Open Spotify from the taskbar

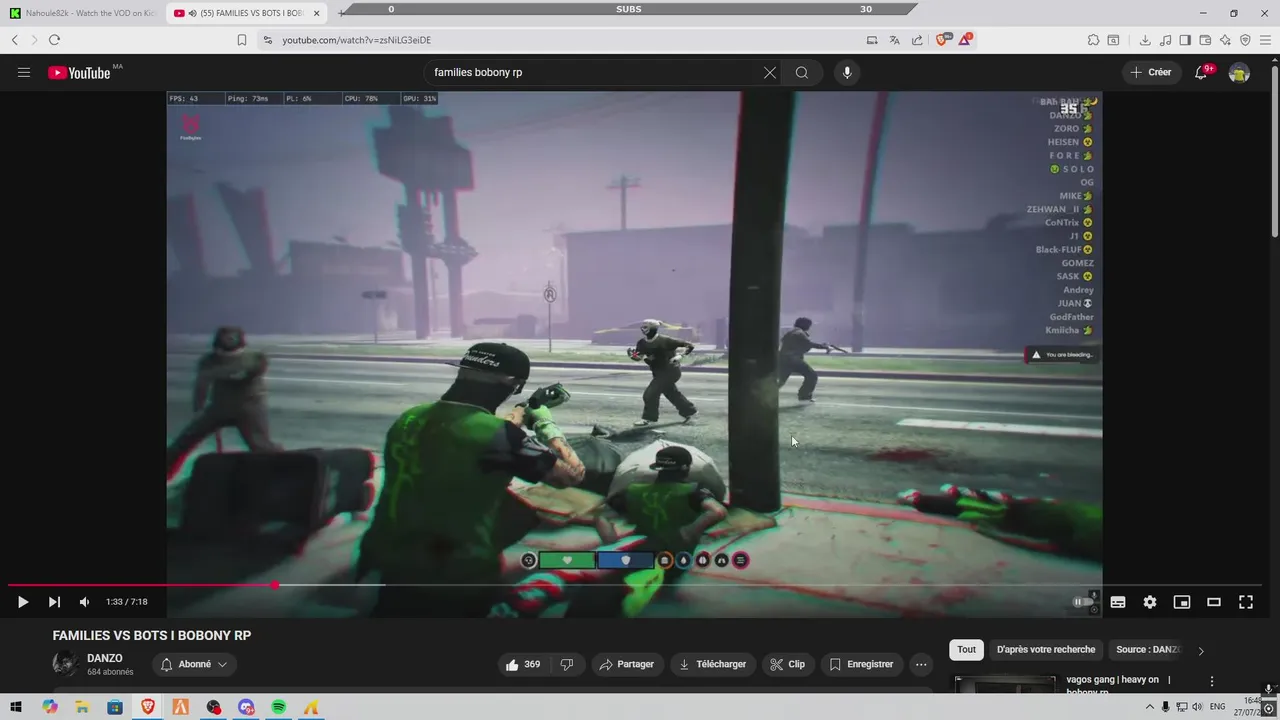tap(278, 707)
